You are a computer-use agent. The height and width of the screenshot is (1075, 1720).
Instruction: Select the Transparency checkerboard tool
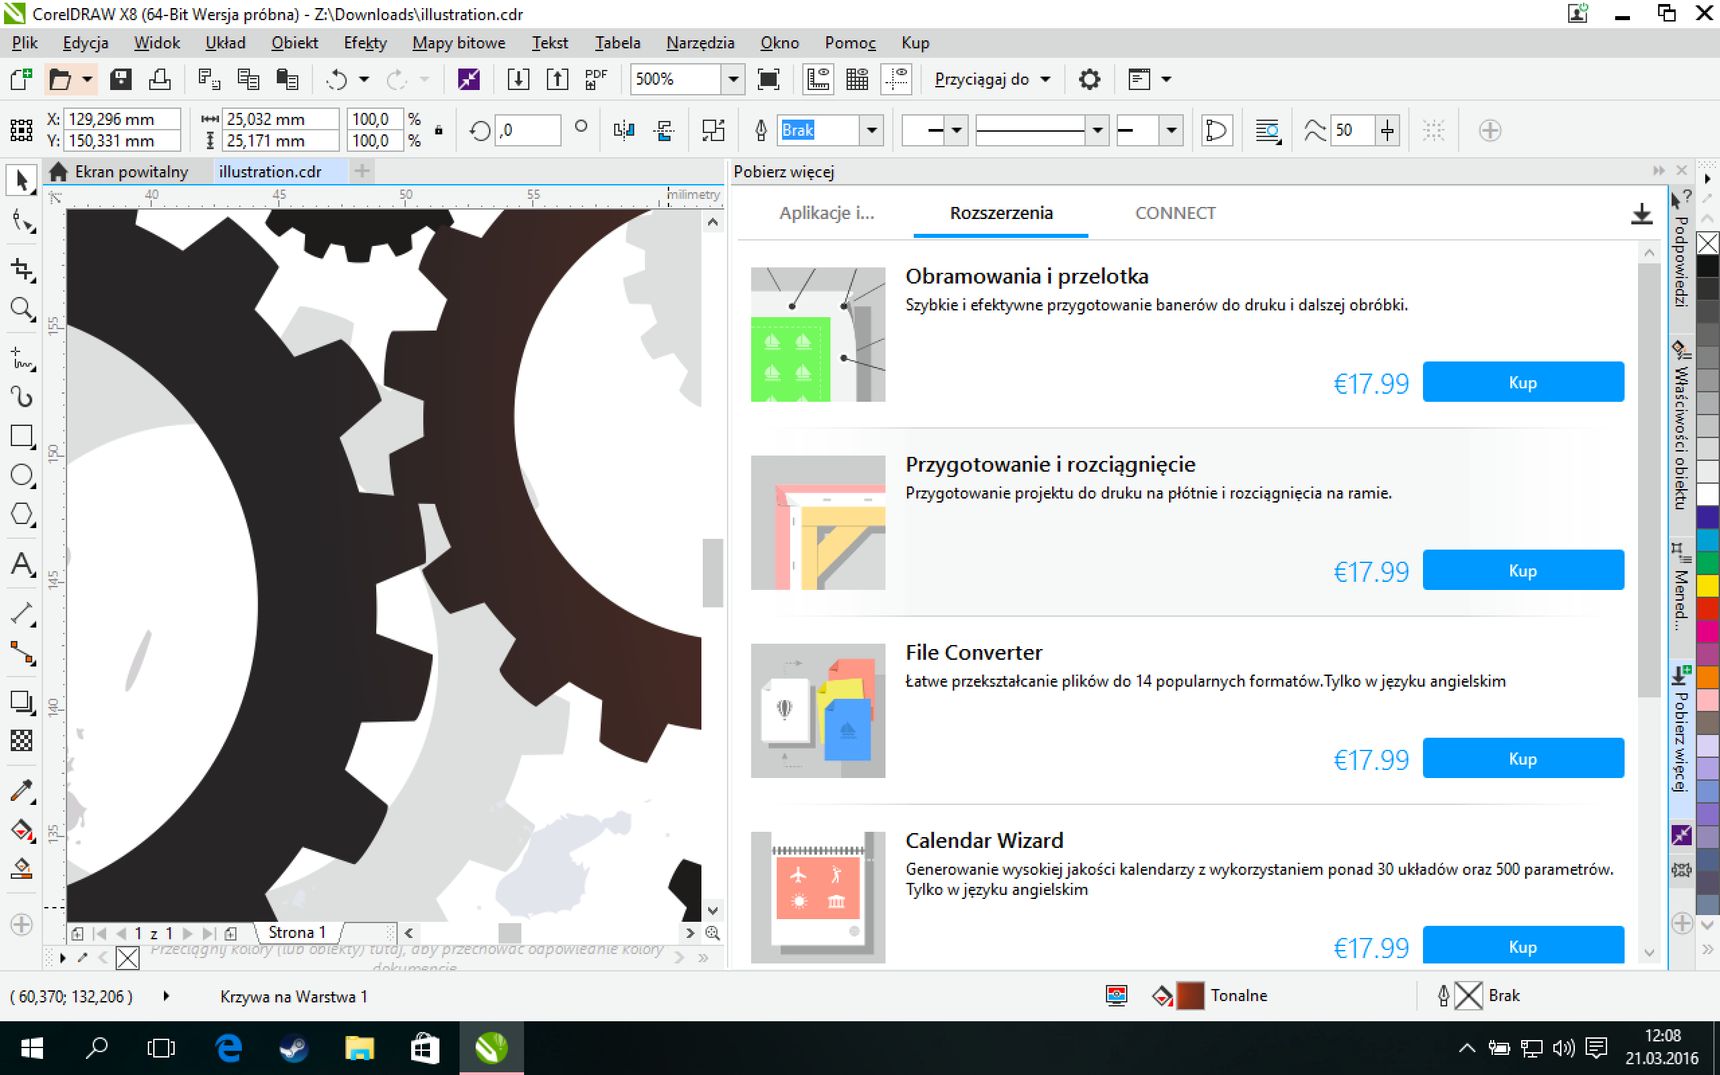click(22, 741)
